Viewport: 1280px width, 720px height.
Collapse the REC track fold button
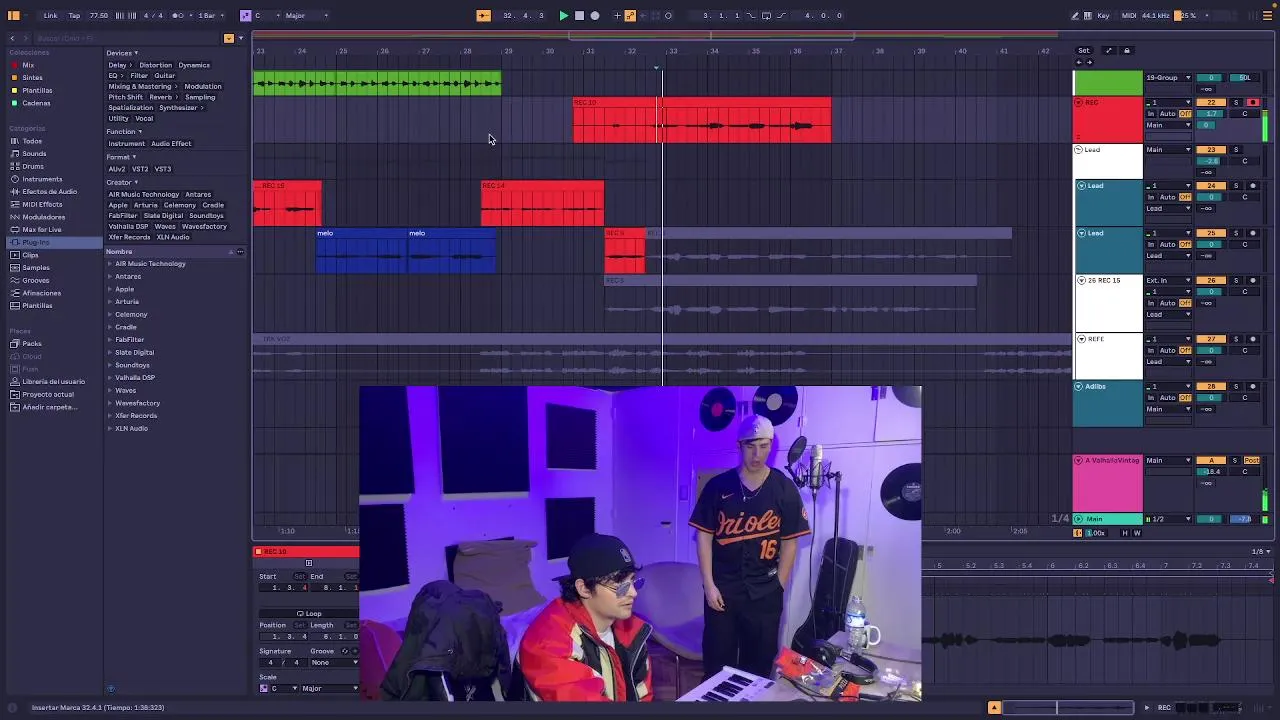[x=1079, y=102]
